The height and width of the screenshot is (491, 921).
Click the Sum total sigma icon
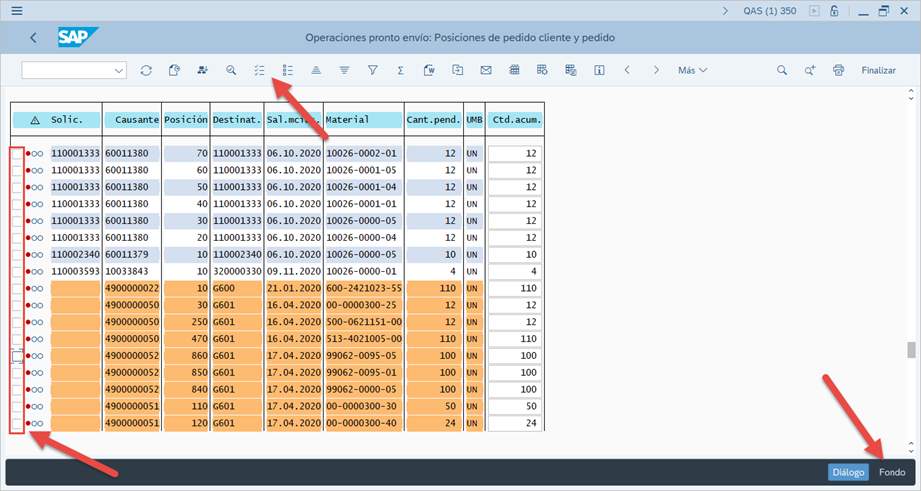tap(400, 71)
